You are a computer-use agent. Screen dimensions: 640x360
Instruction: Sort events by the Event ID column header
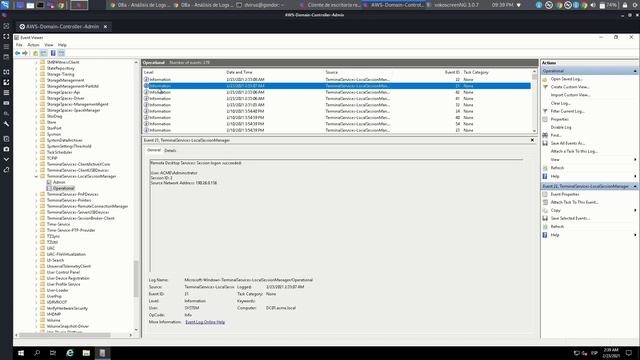tap(452, 72)
